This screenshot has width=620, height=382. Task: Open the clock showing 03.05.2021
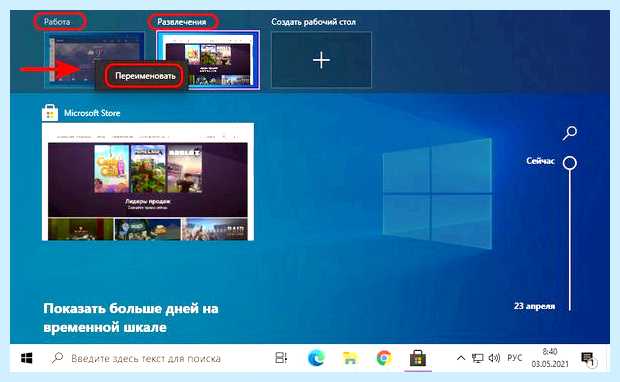point(550,358)
